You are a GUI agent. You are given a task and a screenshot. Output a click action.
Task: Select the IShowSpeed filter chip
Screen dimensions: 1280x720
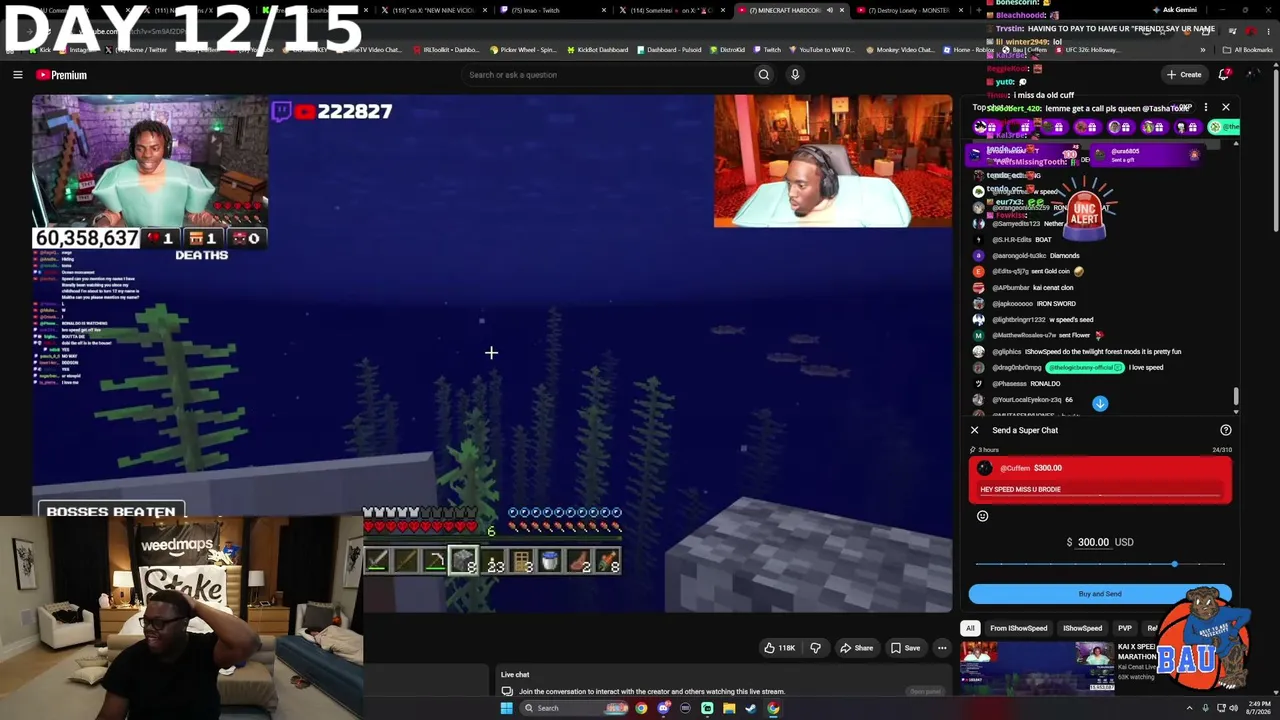click(1082, 628)
